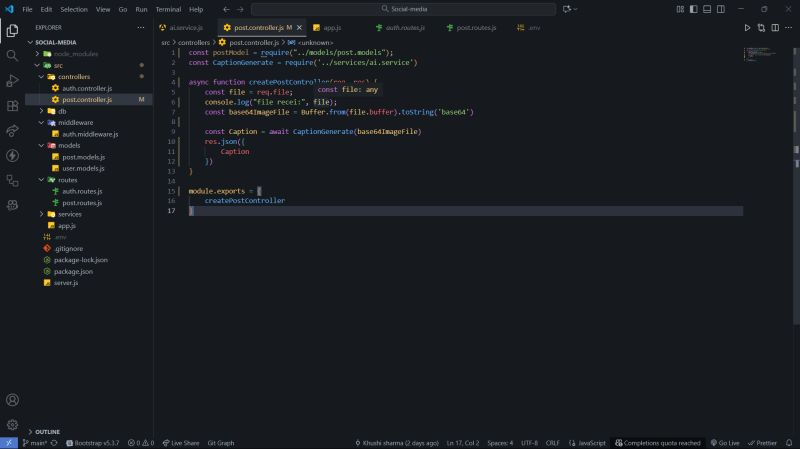Open Manage settings gear icon
The image size is (800, 449).
click(x=12, y=425)
